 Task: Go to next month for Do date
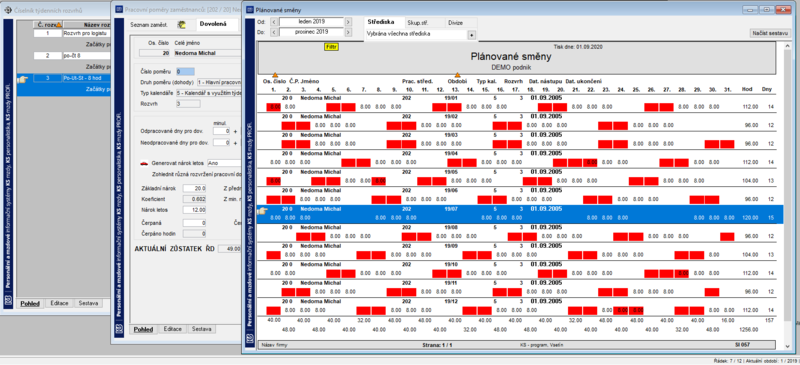tap(348, 32)
